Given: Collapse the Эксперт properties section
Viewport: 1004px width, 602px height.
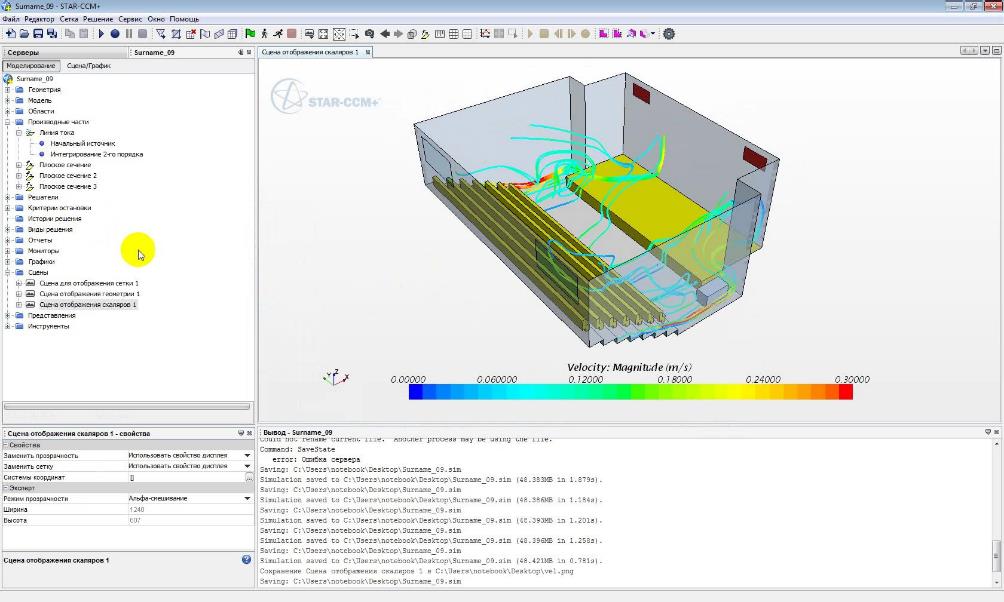Looking at the screenshot, I should tap(4, 487).
